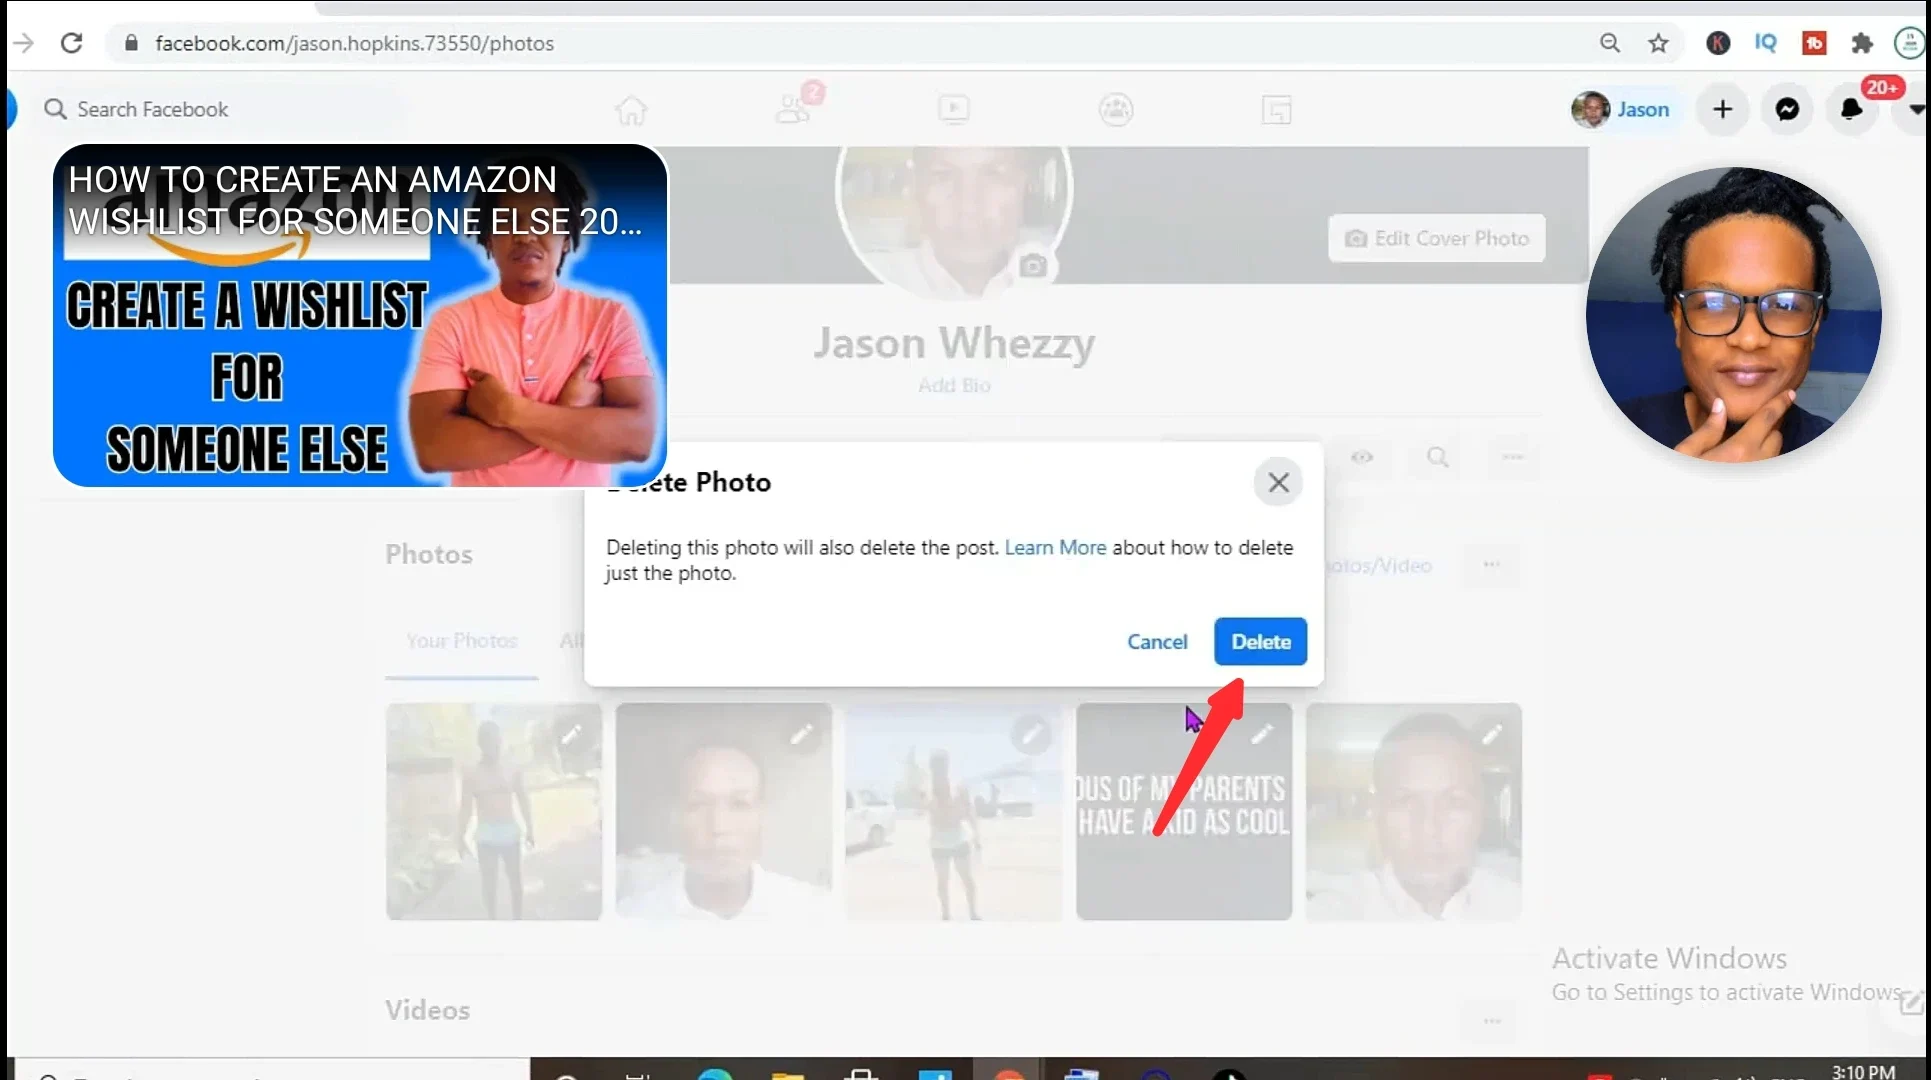Open Messenger chat icon
1931x1080 pixels.
pyautogui.click(x=1787, y=109)
